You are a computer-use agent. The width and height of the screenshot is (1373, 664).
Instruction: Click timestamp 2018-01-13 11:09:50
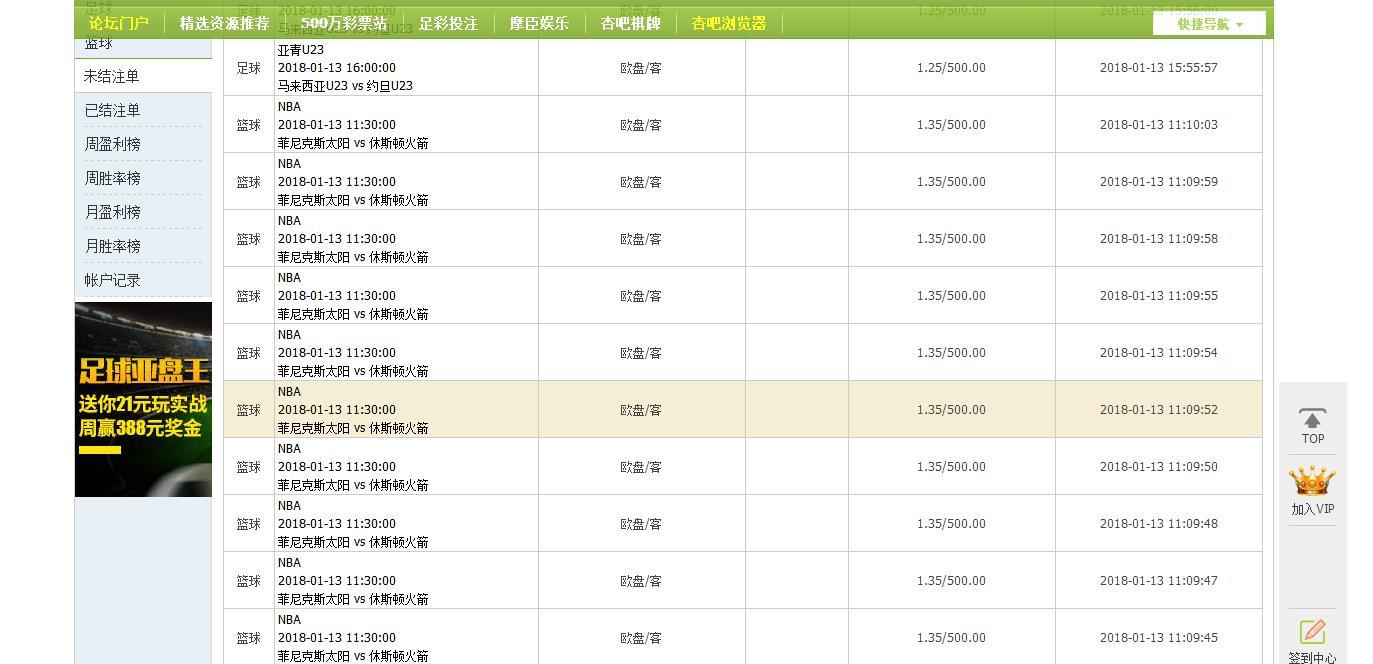pos(1158,467)
